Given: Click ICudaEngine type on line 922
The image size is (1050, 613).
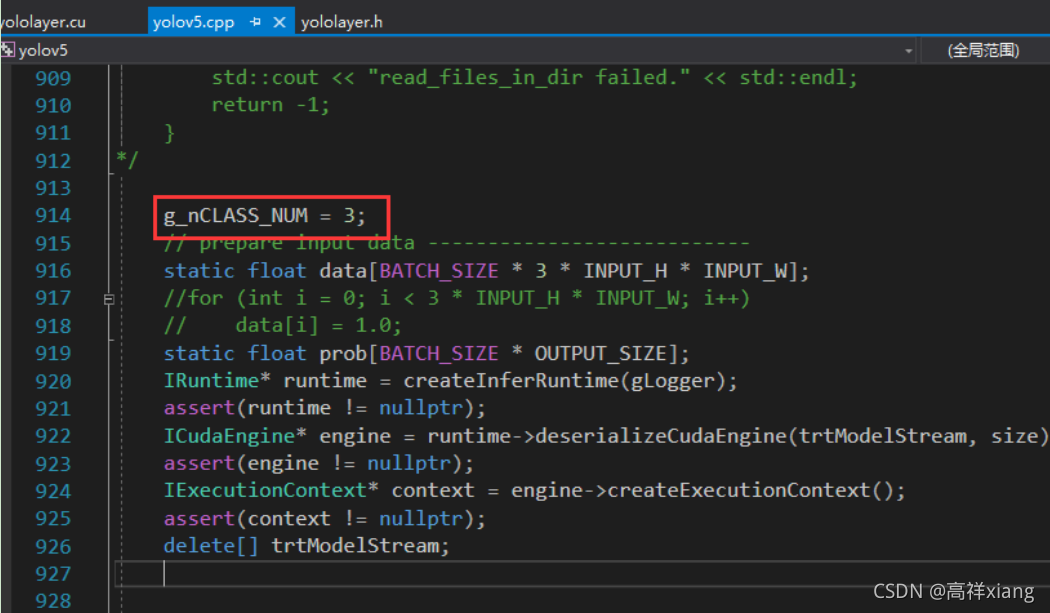Looking at the screenshot, I should 229,436.
